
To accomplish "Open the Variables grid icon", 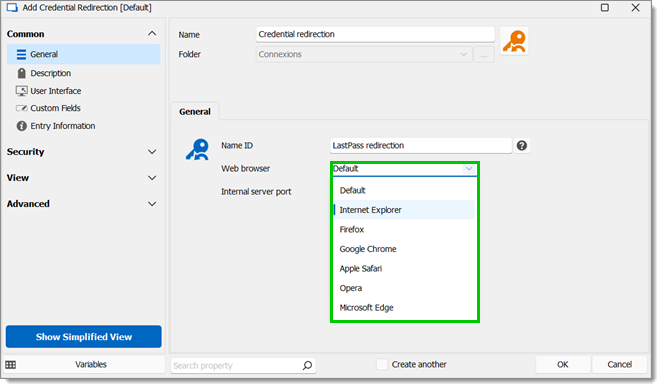I will tap(11, 365).
